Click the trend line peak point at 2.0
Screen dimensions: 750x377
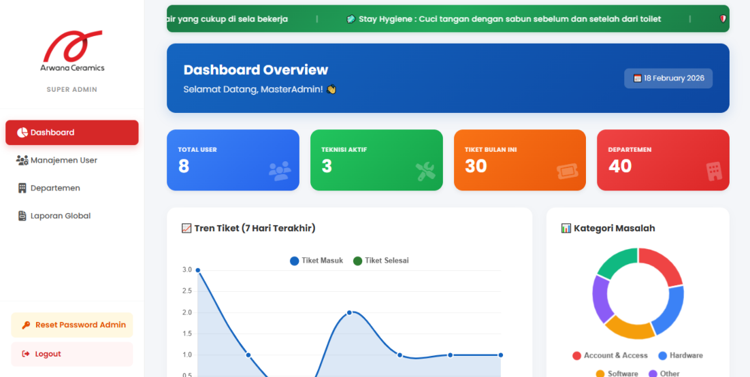[349, 312]
